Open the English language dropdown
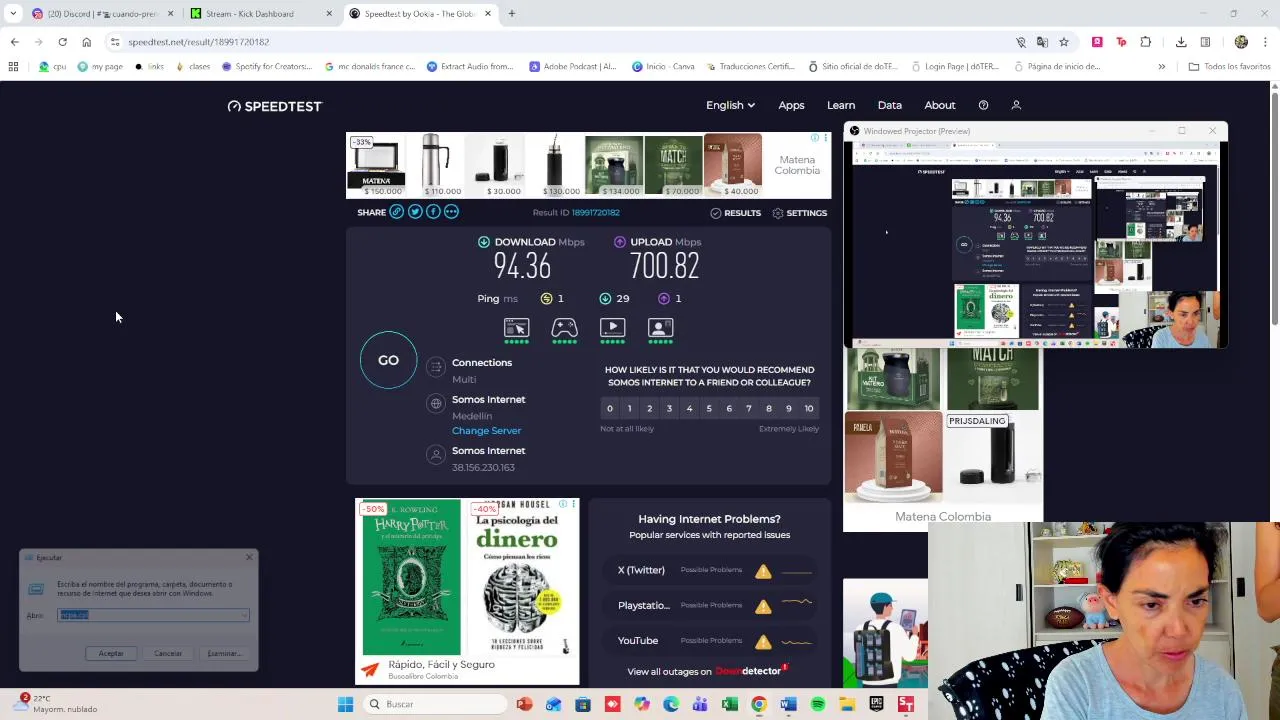 click(x=730, y=105)
